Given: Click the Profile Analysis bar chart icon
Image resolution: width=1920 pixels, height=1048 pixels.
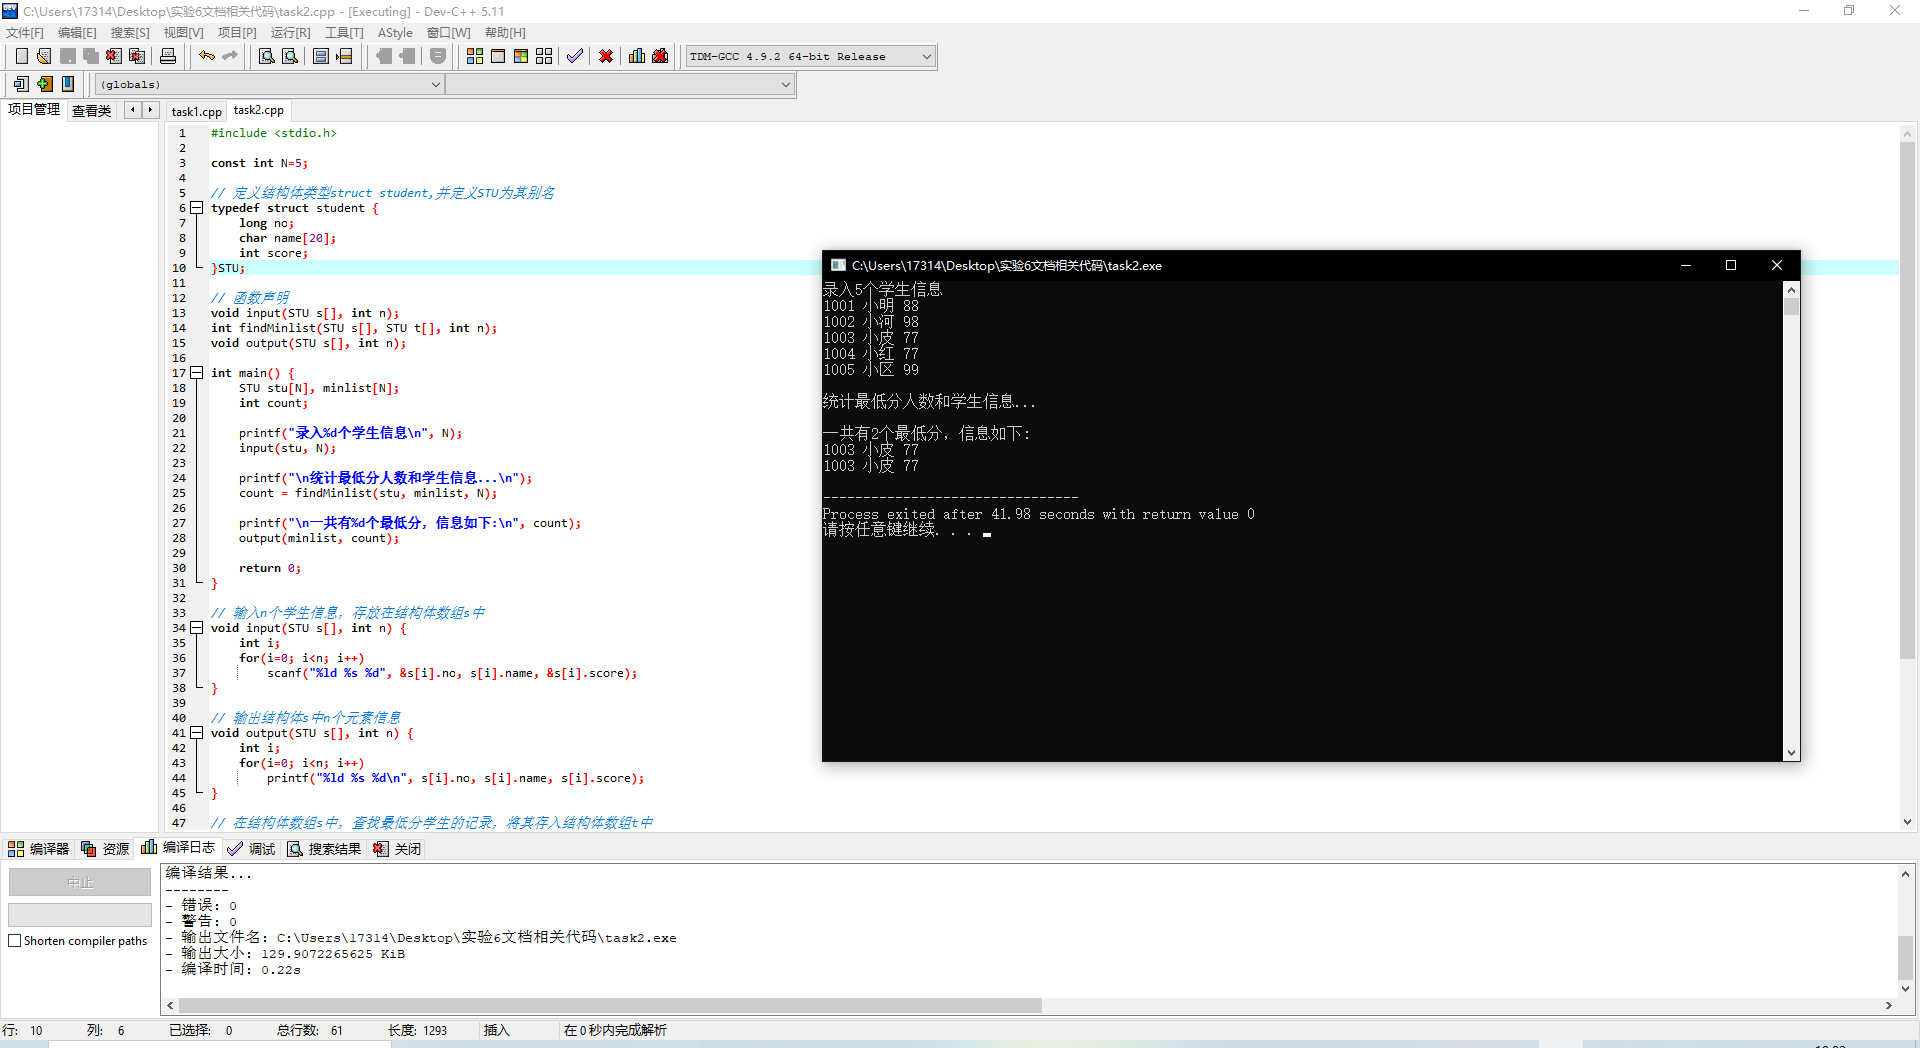Looking at the screenshot, I should pyautogui.click(x=637, y=56).
